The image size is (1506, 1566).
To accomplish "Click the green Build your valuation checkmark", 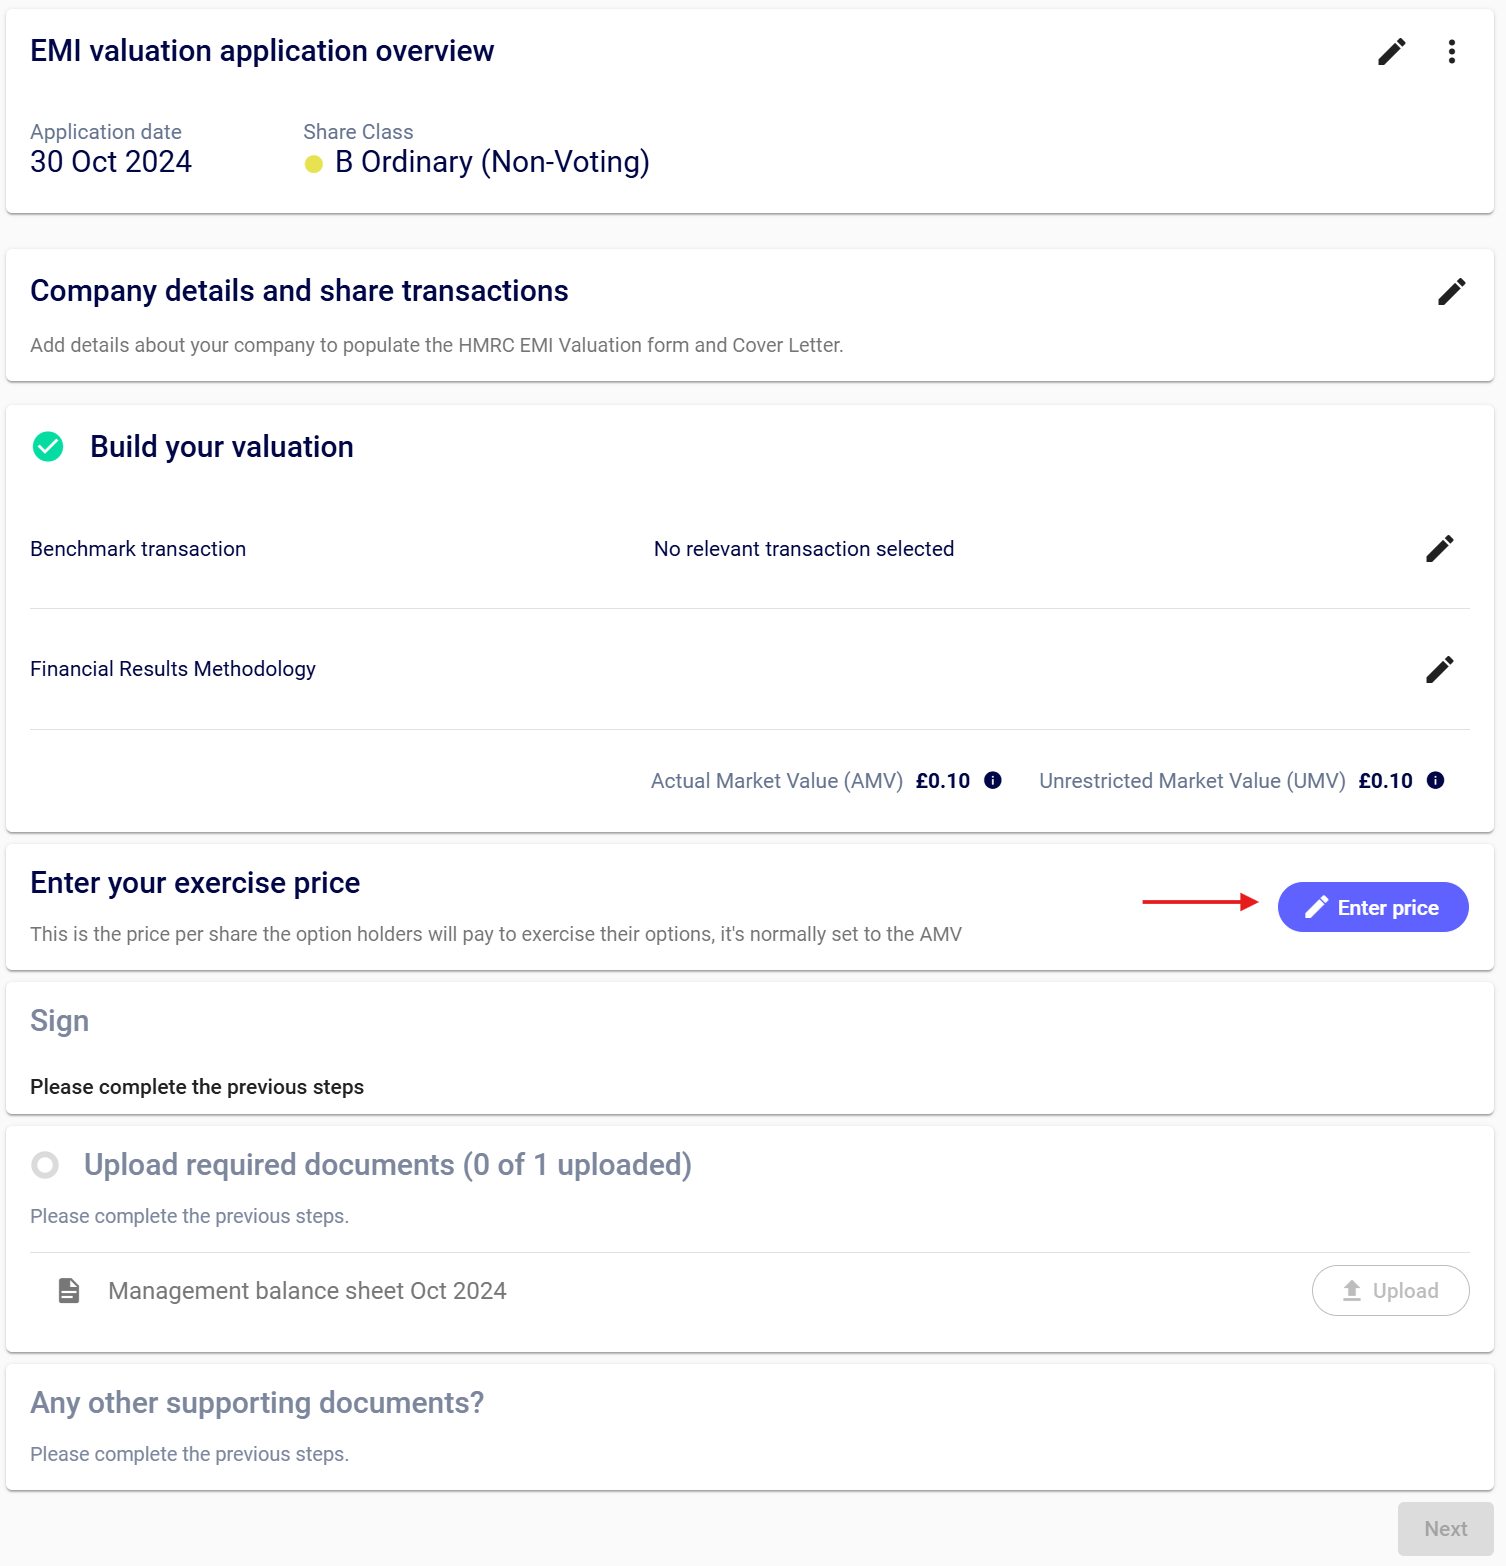I will coord(48,446).
